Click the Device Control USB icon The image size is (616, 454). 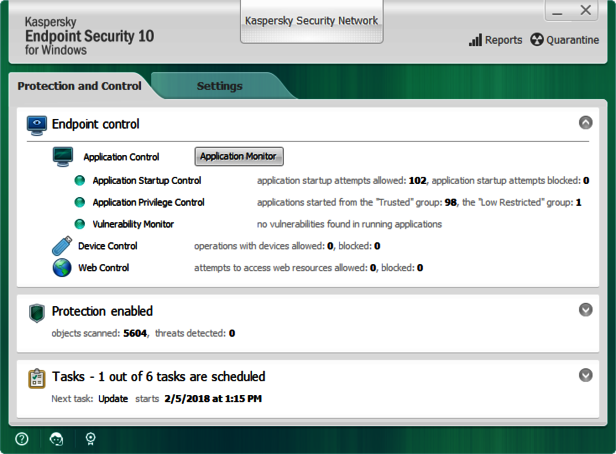point(62,246)
